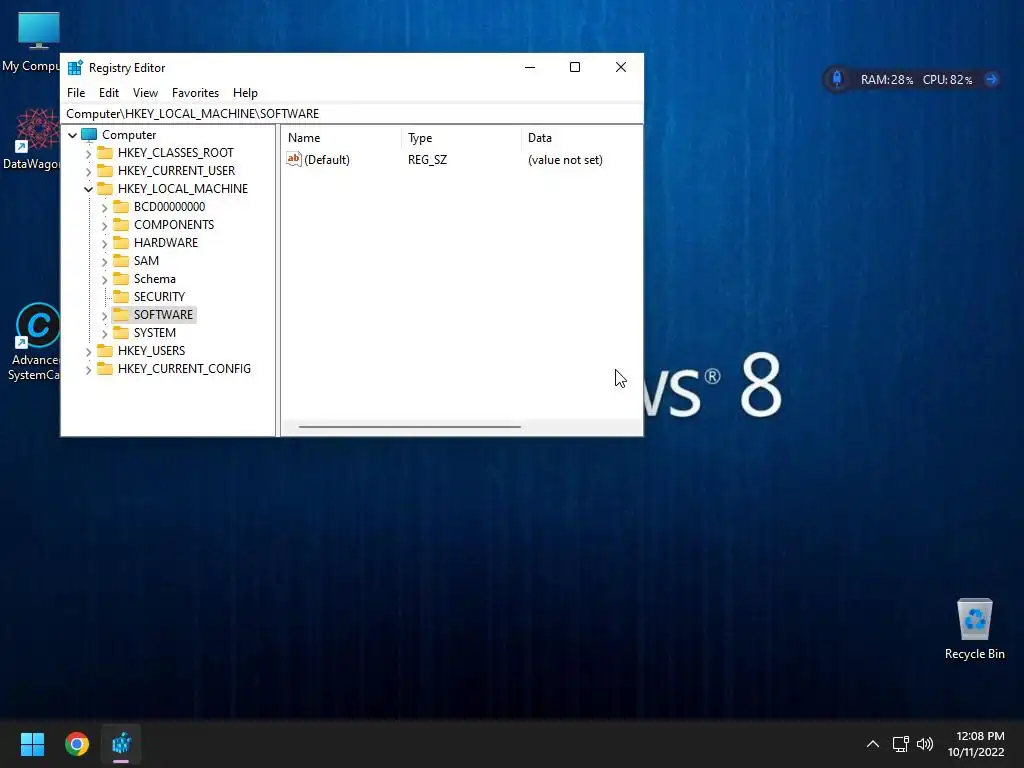Open the File menu
Image resolution: width=1024 pixels, height=768 pixels.
pos(76,93)
